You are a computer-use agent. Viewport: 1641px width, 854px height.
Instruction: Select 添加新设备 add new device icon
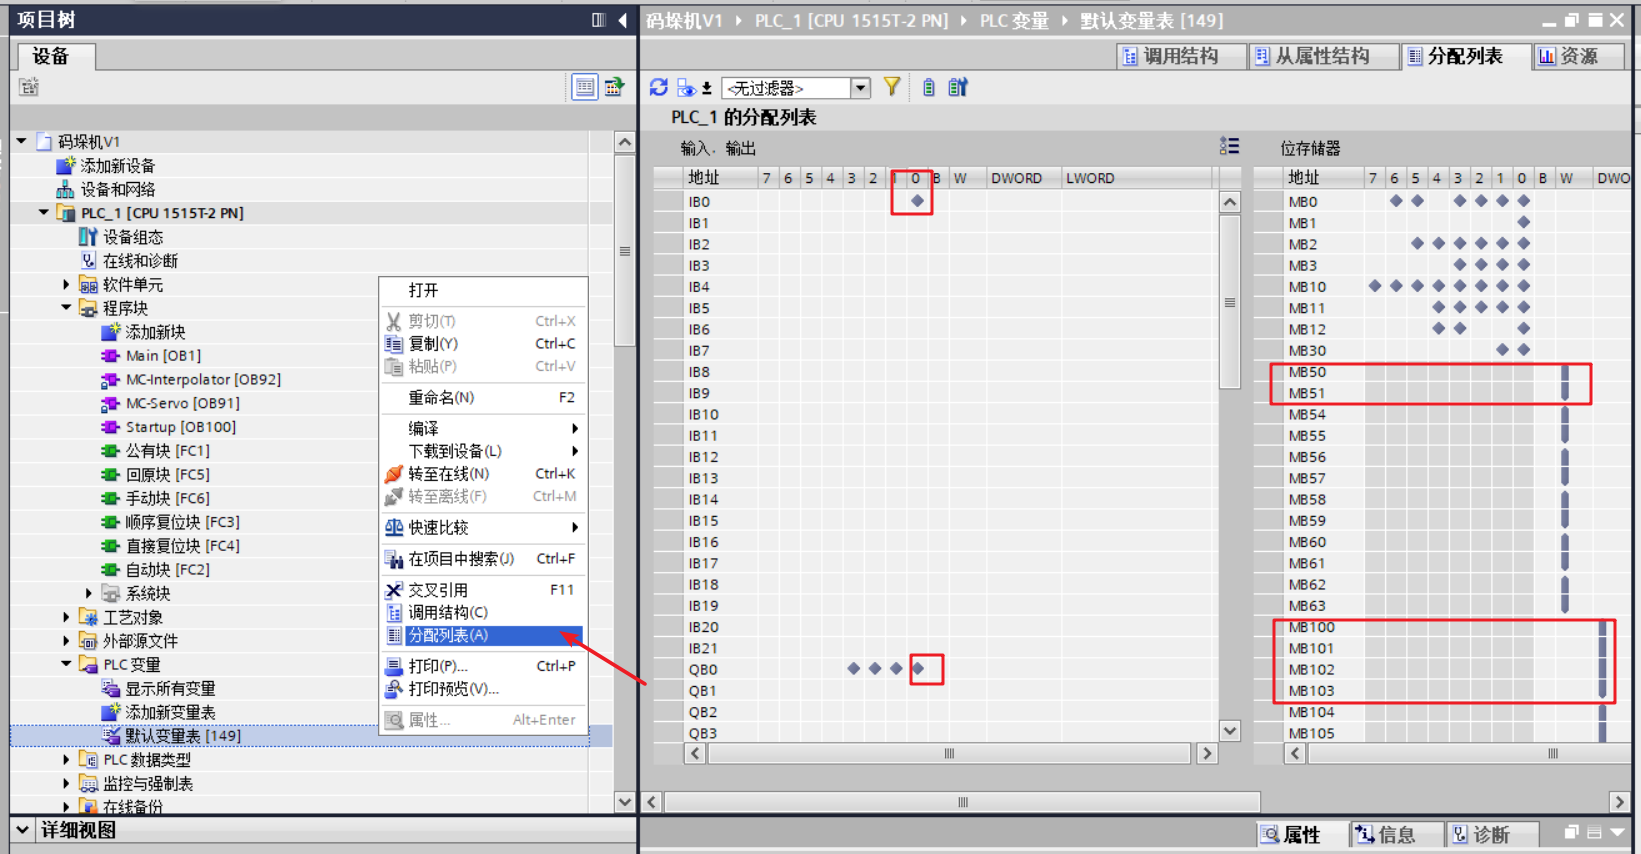[66, 165]
